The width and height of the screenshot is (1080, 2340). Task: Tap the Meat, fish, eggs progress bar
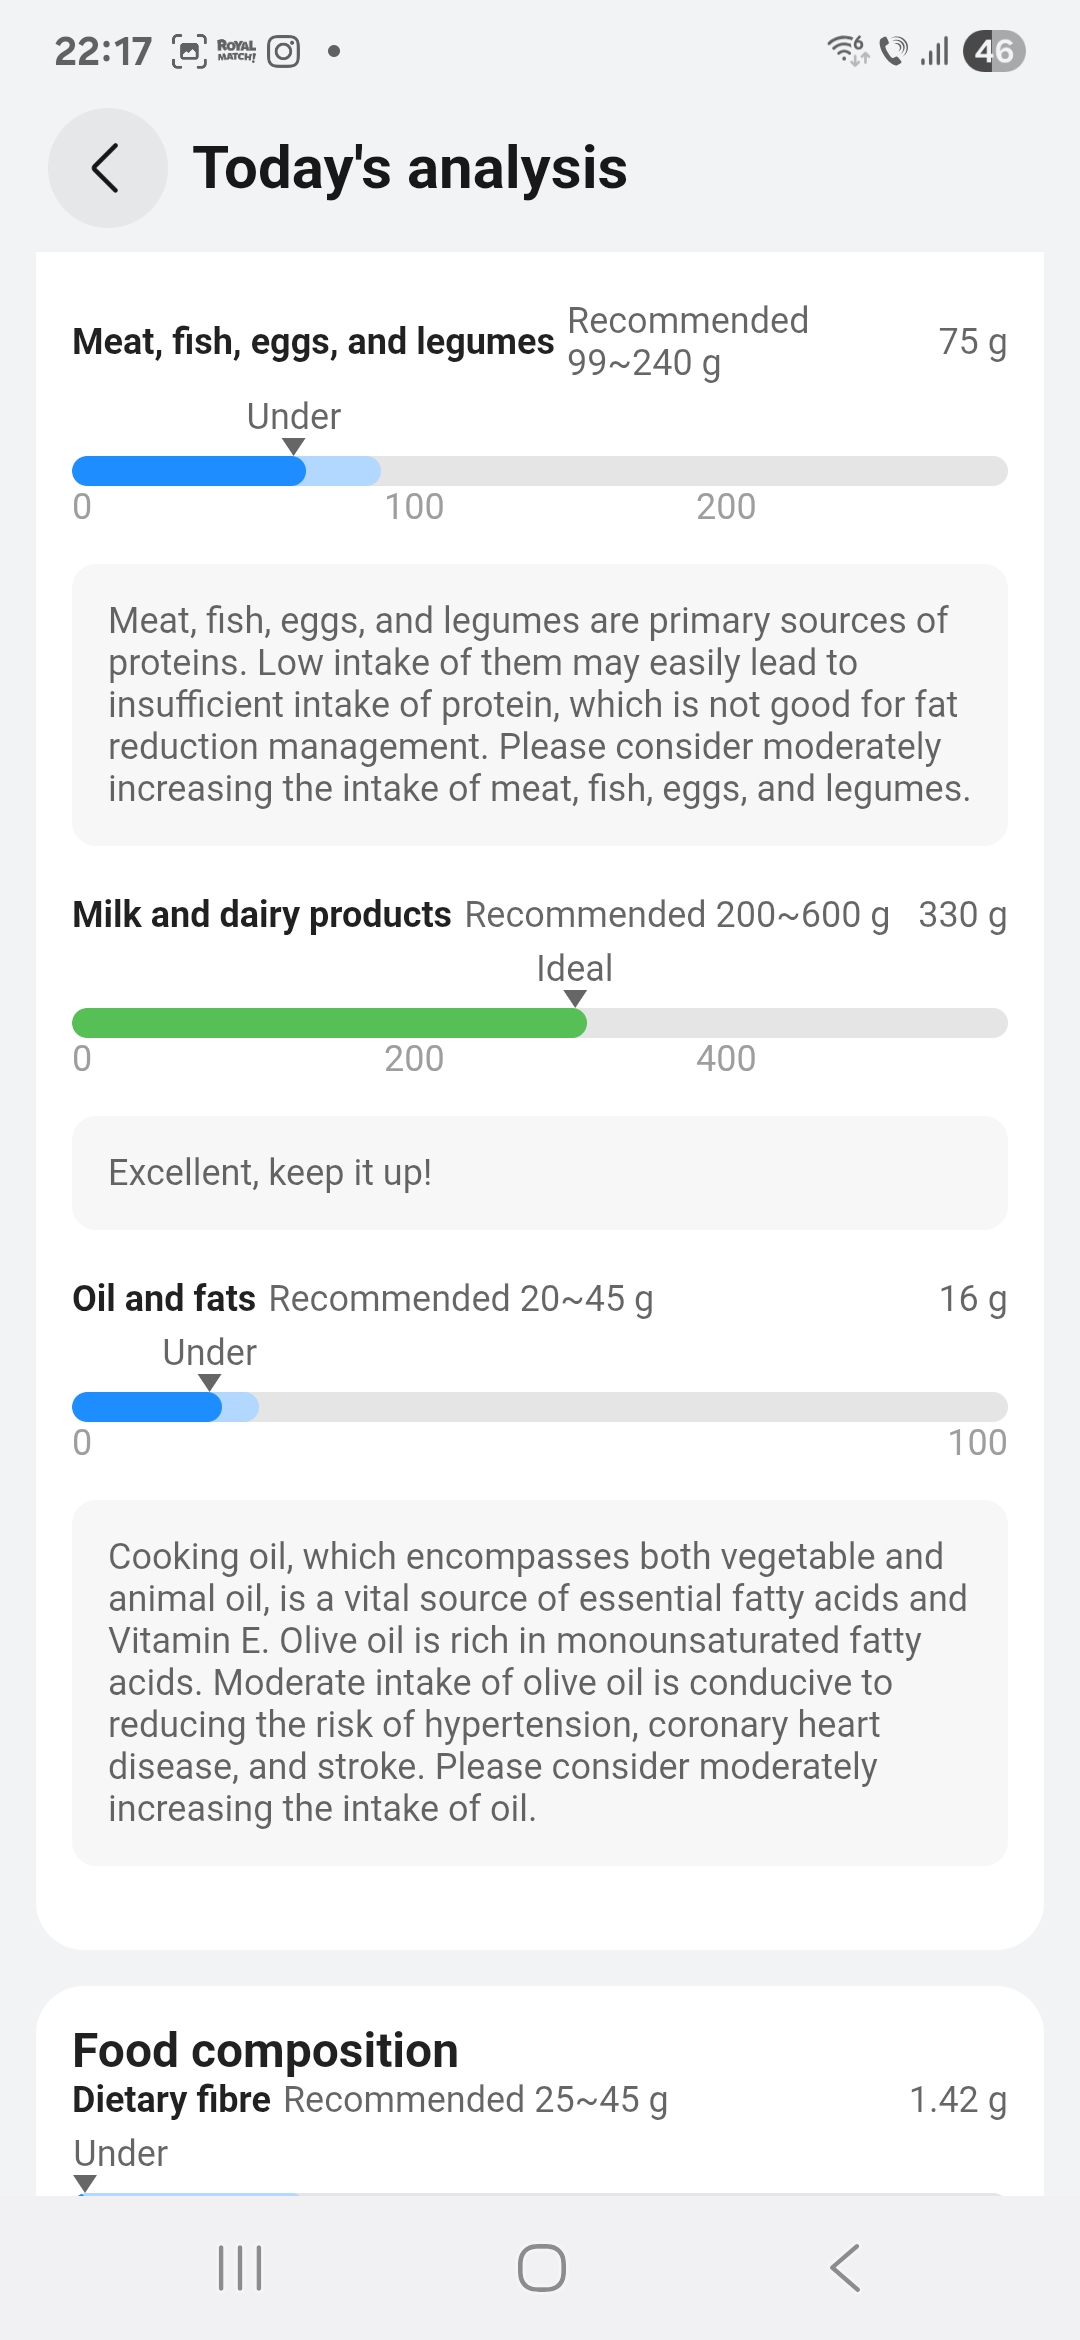[x=540, y=471]
